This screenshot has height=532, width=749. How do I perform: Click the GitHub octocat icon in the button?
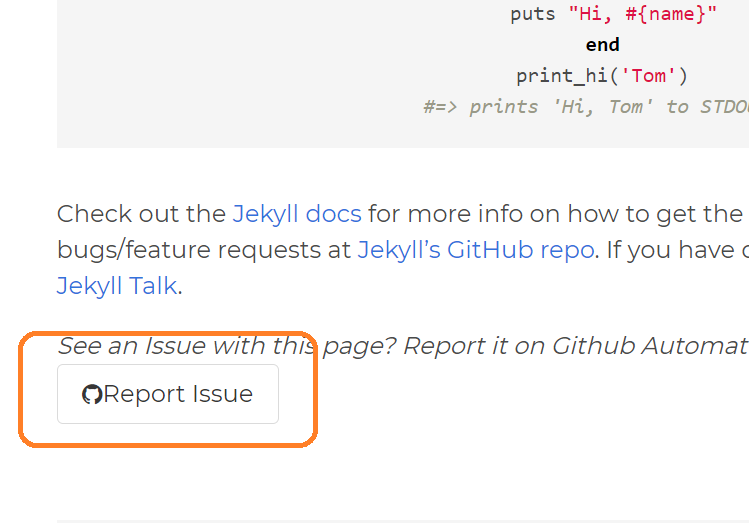coord(92,395)
